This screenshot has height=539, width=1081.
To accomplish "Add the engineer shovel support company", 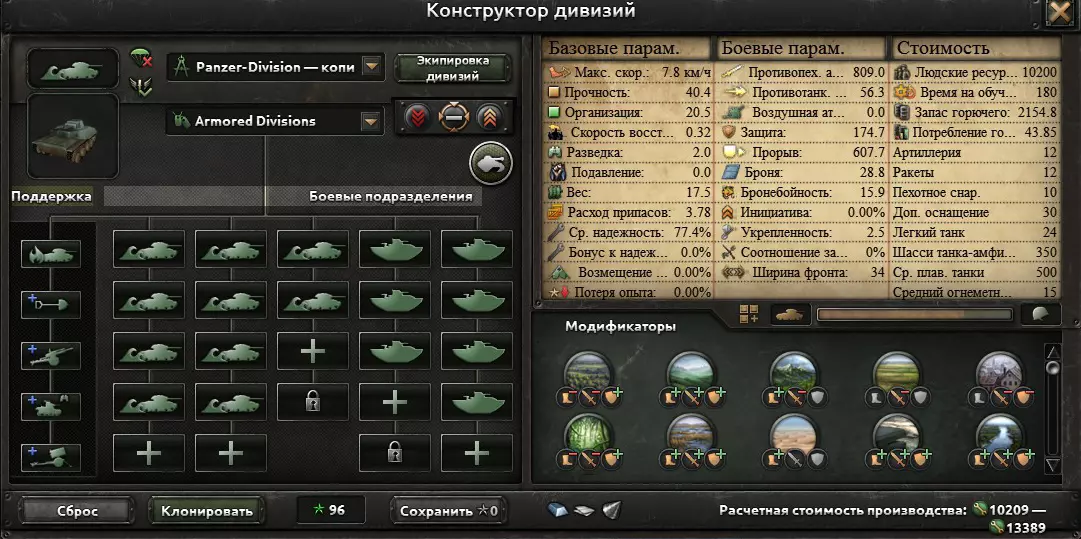I will [51, 305].
